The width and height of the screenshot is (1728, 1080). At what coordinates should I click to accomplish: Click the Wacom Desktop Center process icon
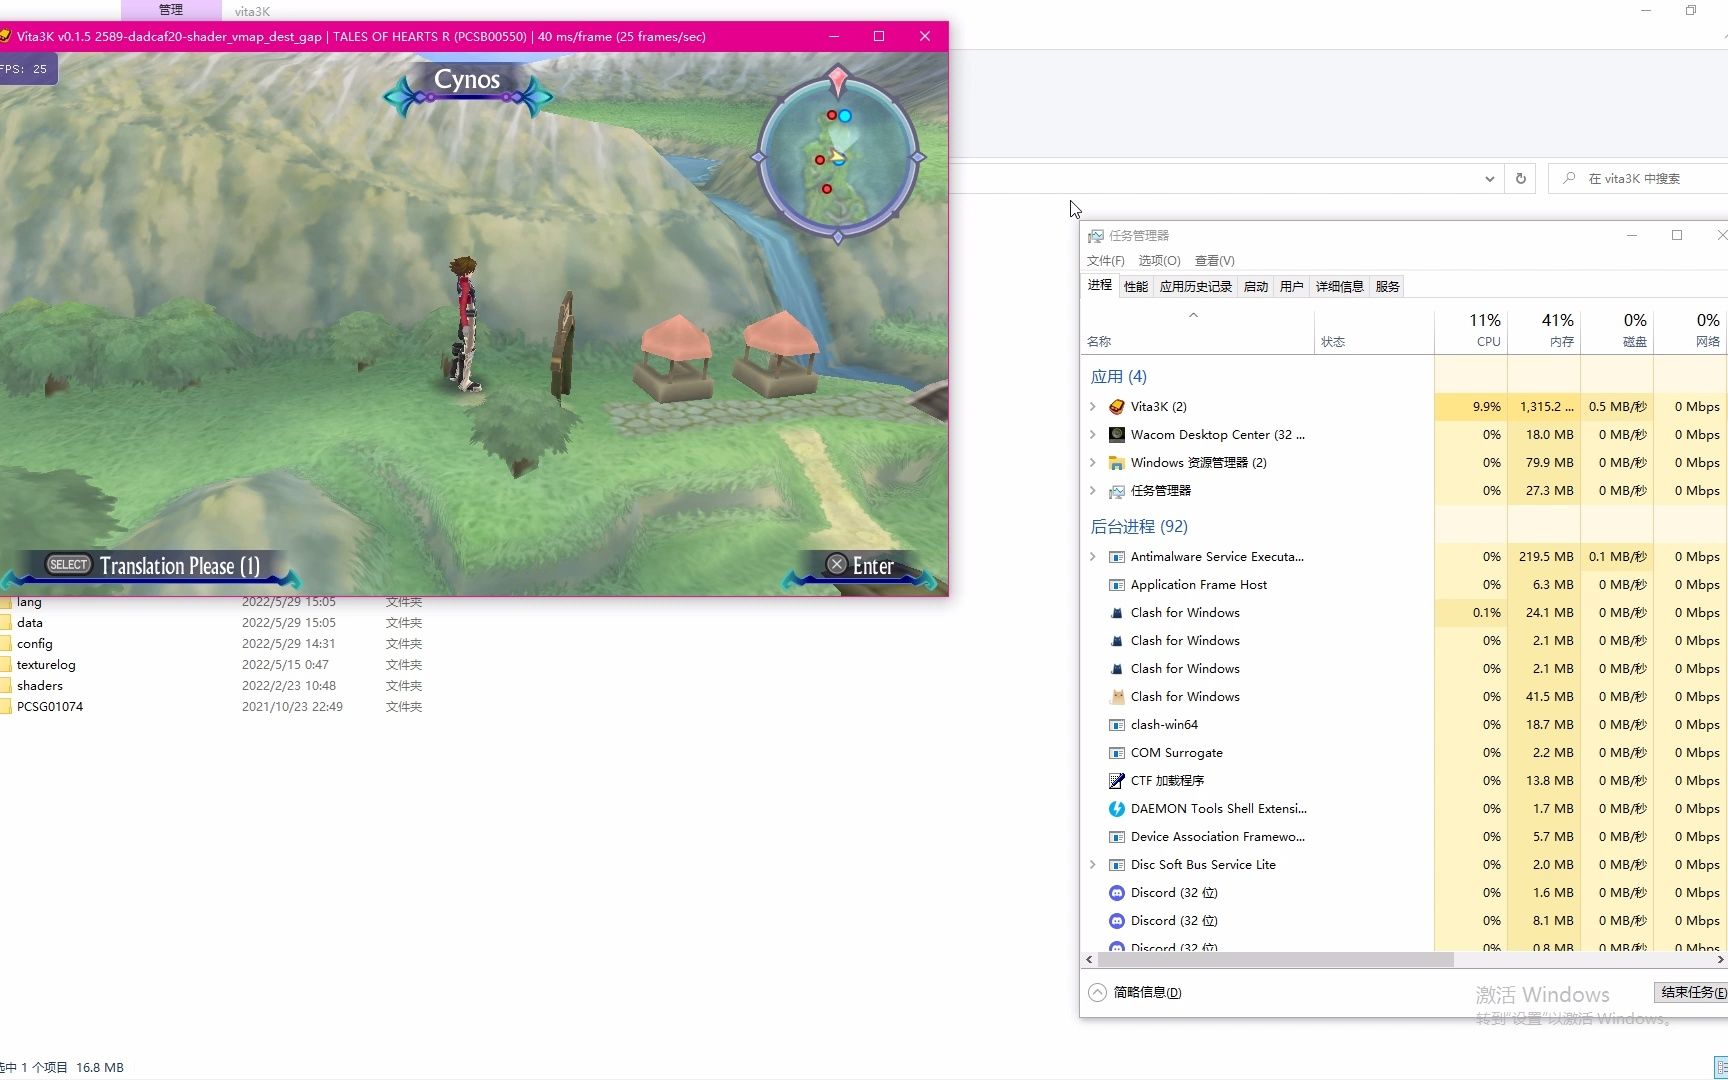coord(1117,435)
